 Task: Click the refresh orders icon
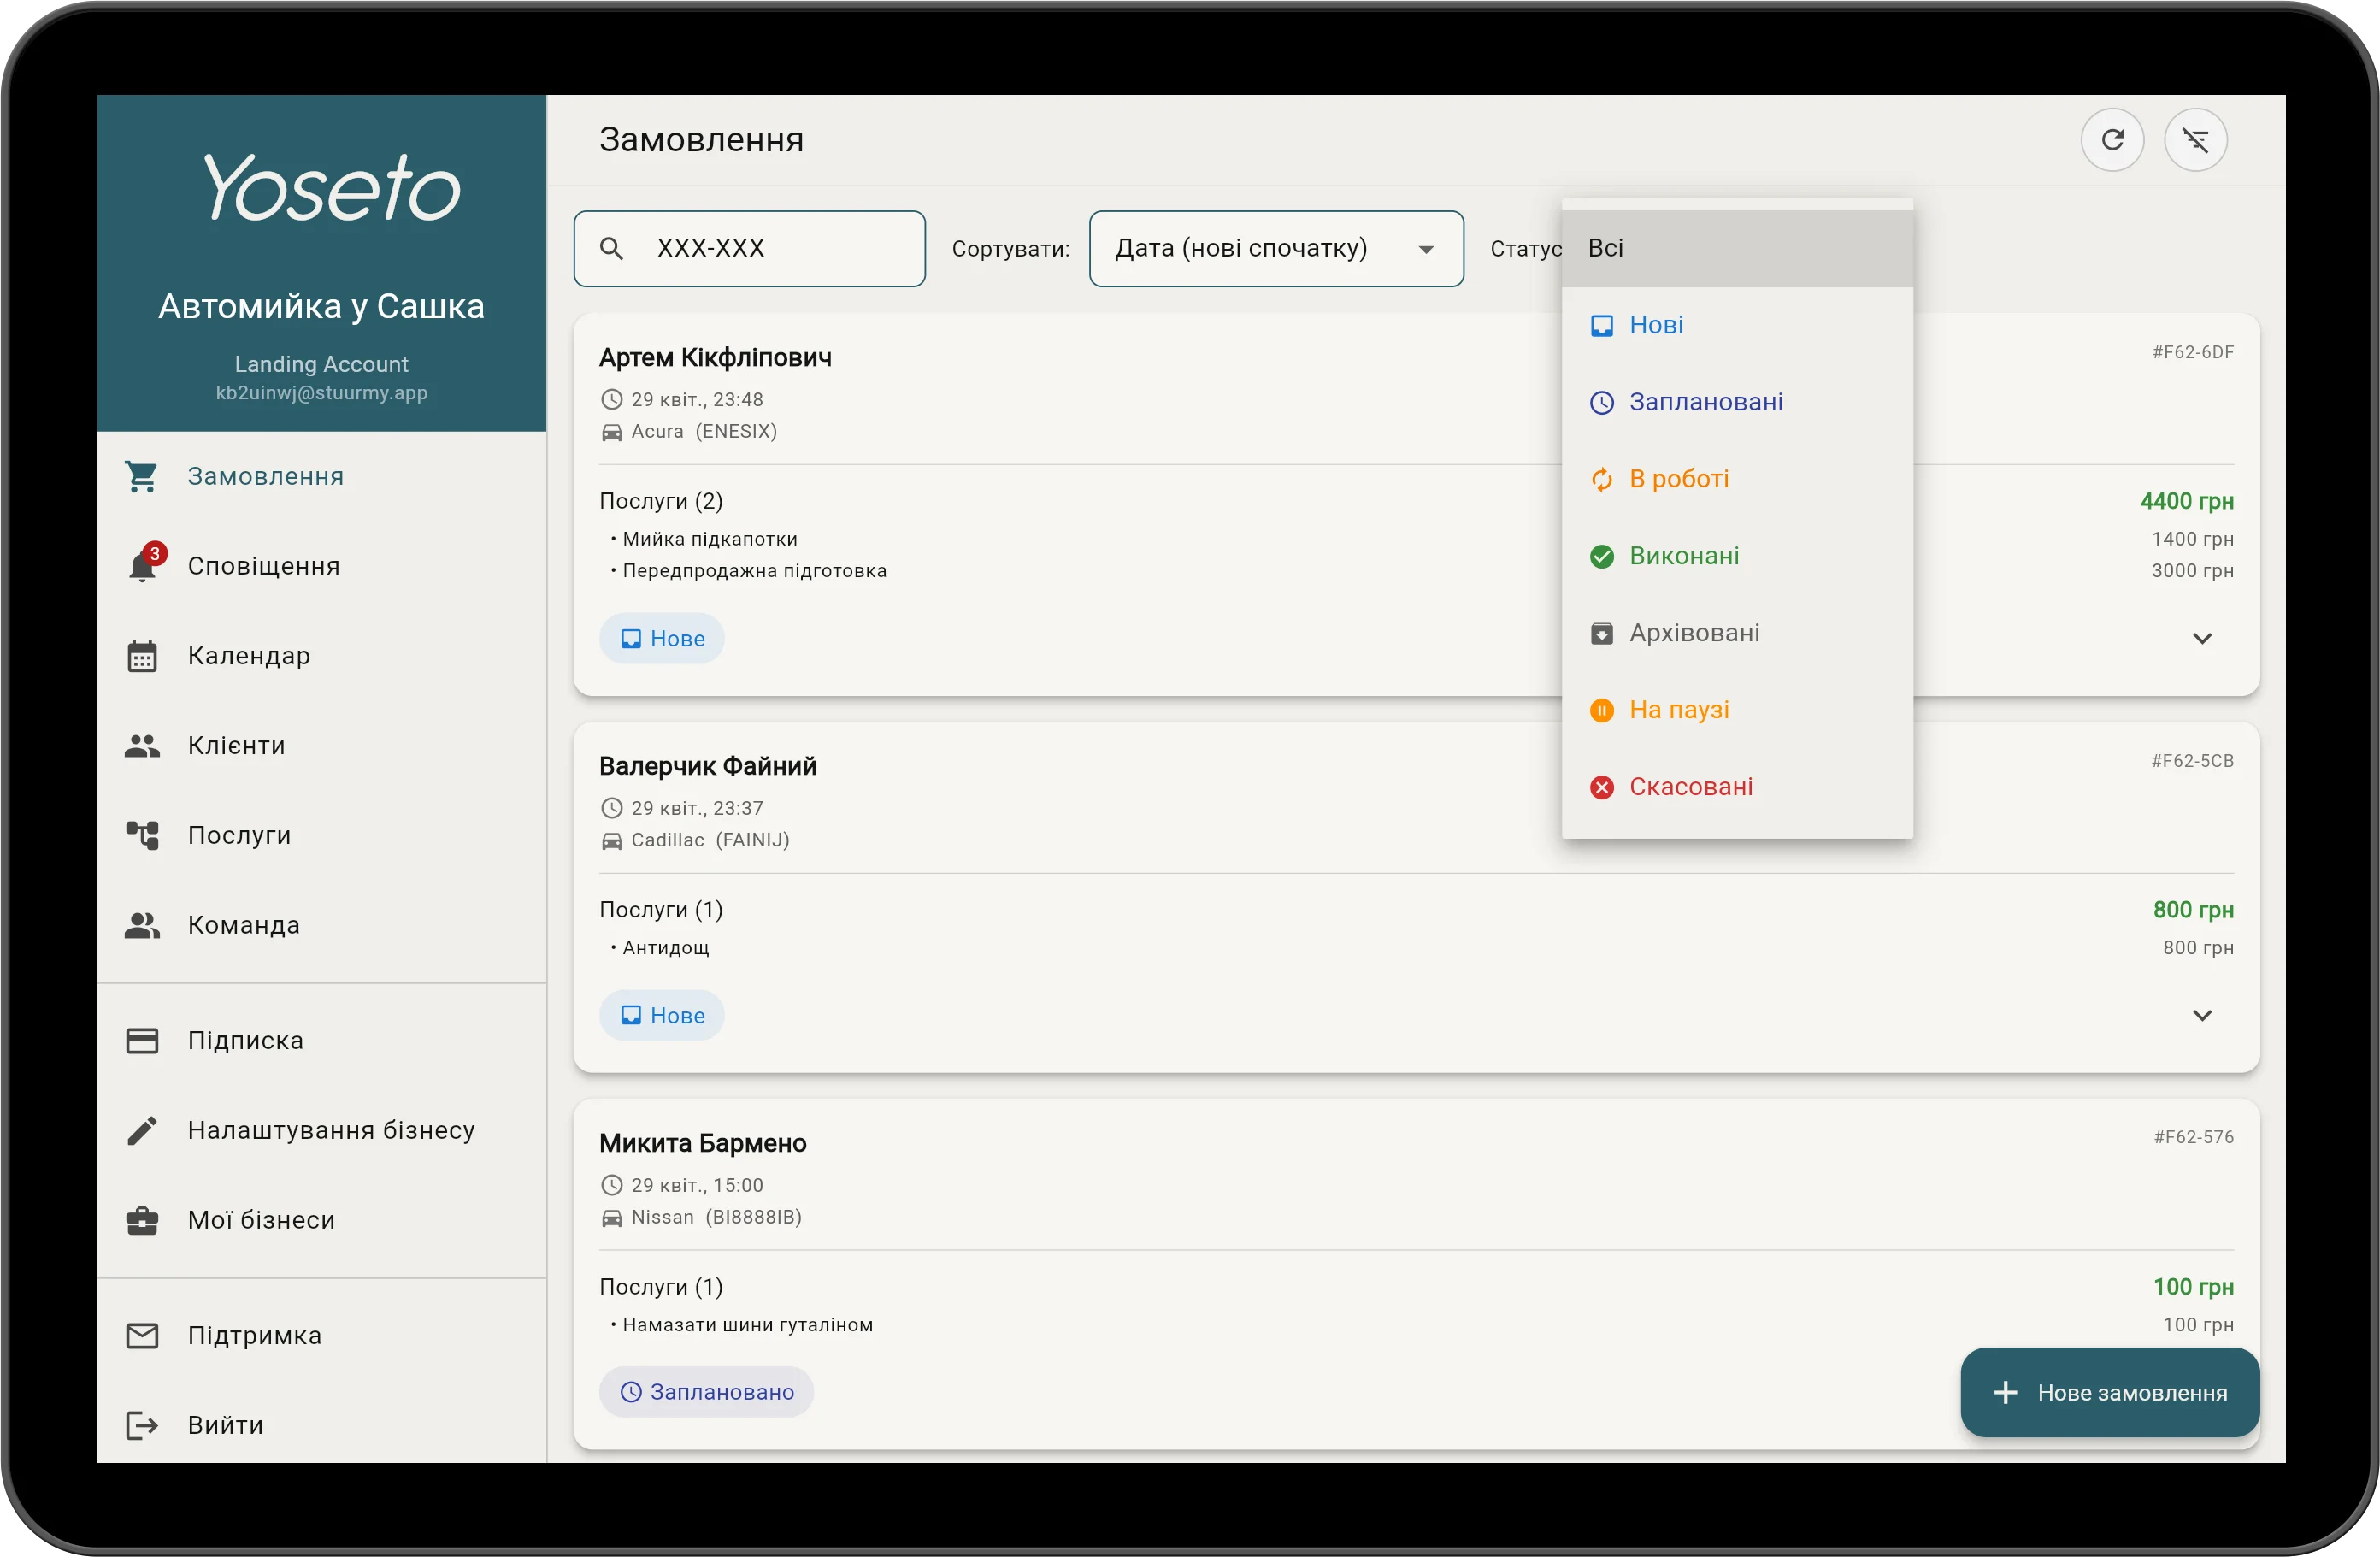pyautogui.click(x=2112, y=140)
